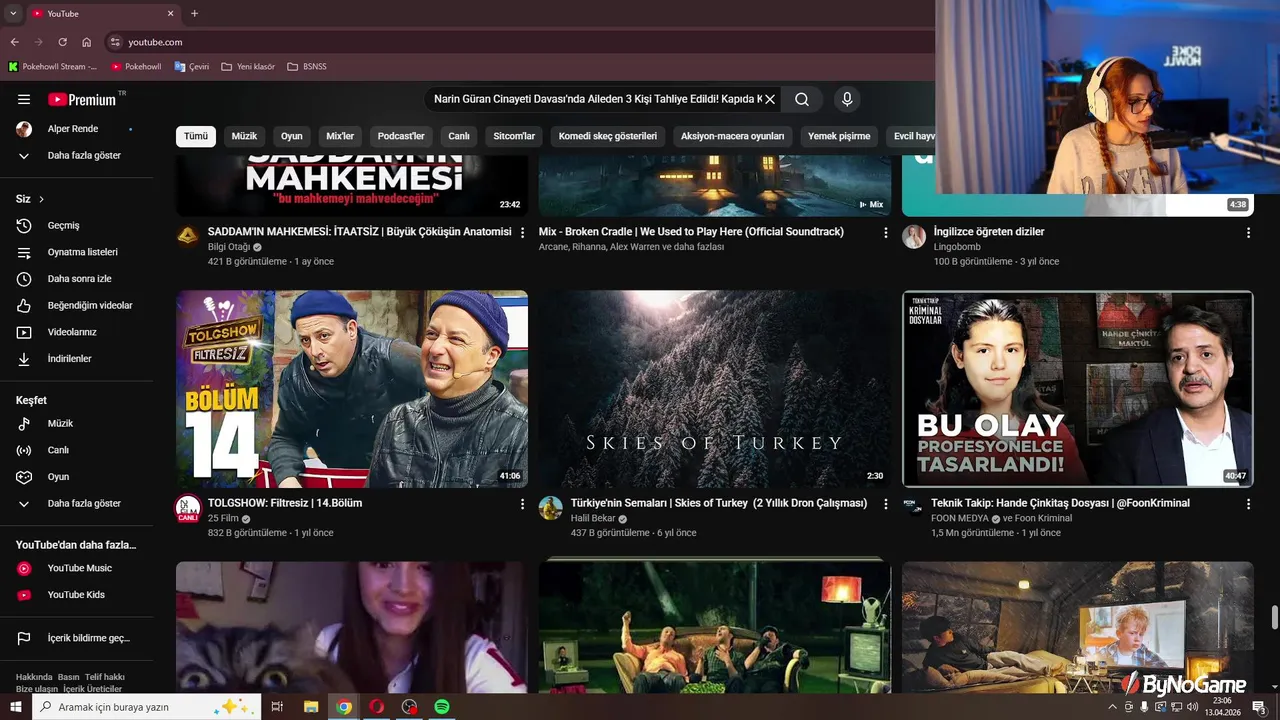This screenshot has width=1280, height=720.
Task: Select the Sitcom'lar filter chip
Action: (x=514, y=136)
